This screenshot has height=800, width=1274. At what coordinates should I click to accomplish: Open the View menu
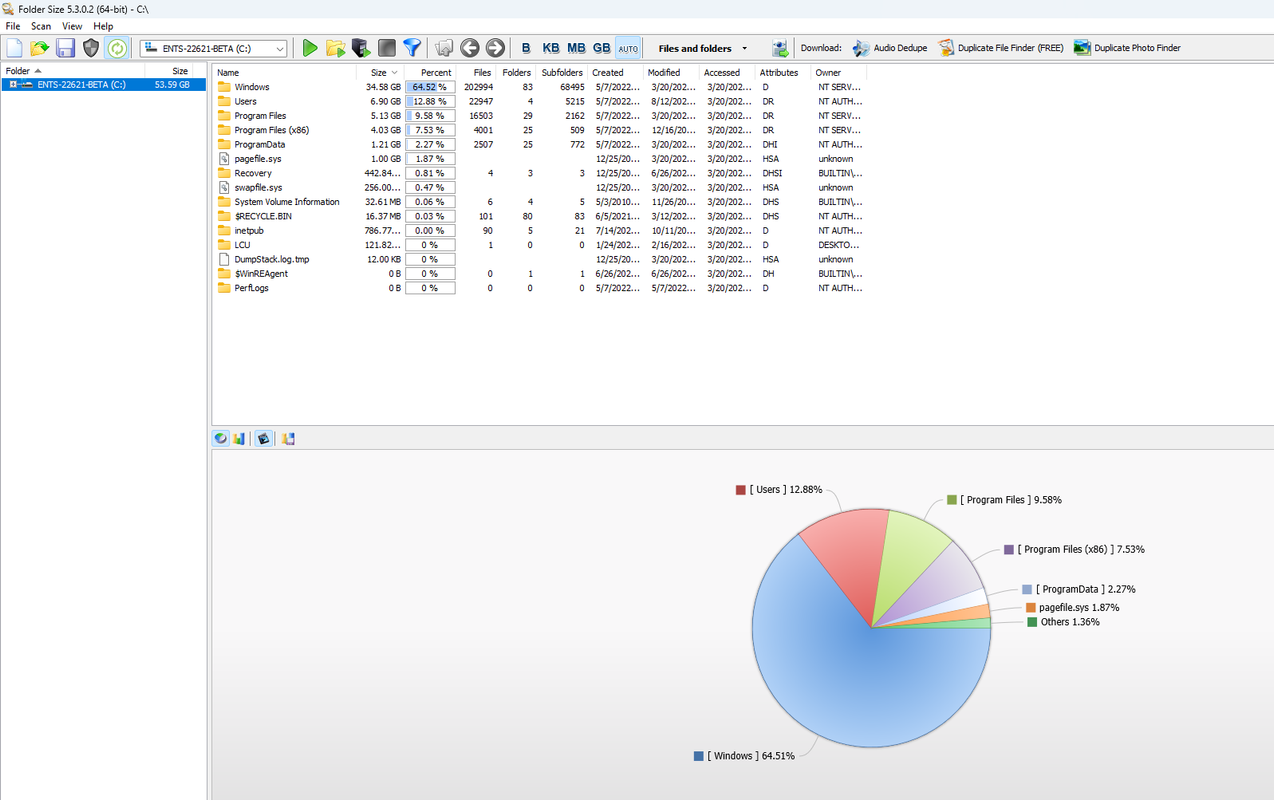[72, 26]
